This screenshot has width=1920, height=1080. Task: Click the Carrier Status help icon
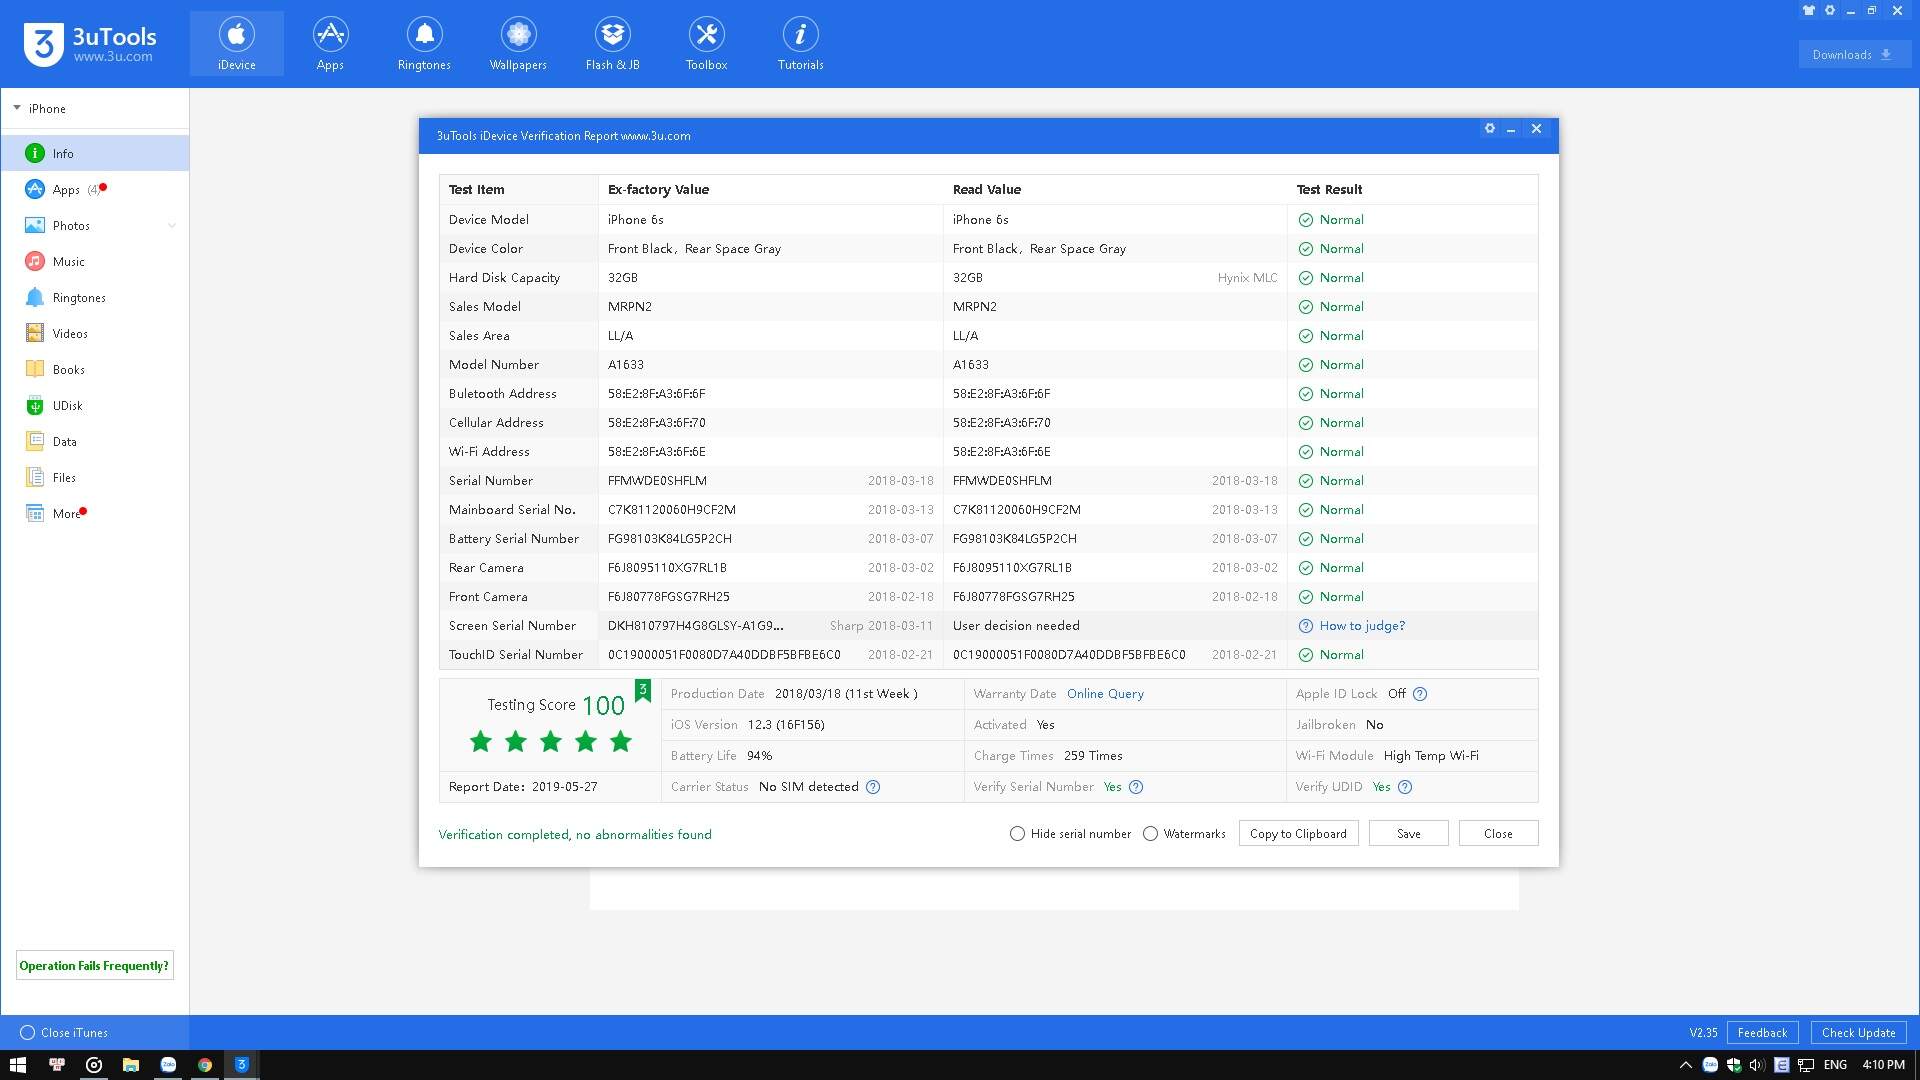[x=873, y=787]
